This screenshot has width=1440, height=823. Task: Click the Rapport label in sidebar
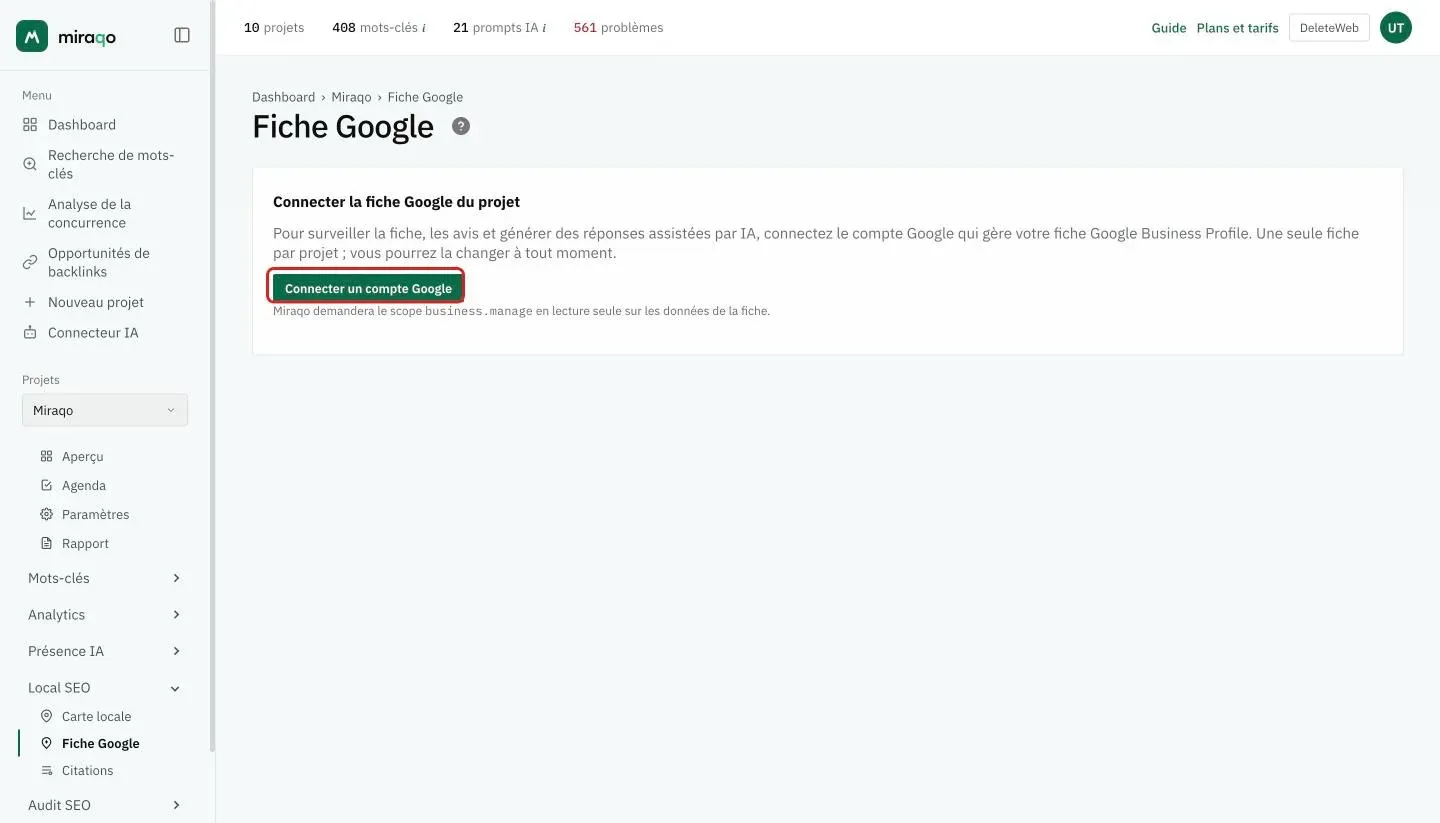(85, 543)
